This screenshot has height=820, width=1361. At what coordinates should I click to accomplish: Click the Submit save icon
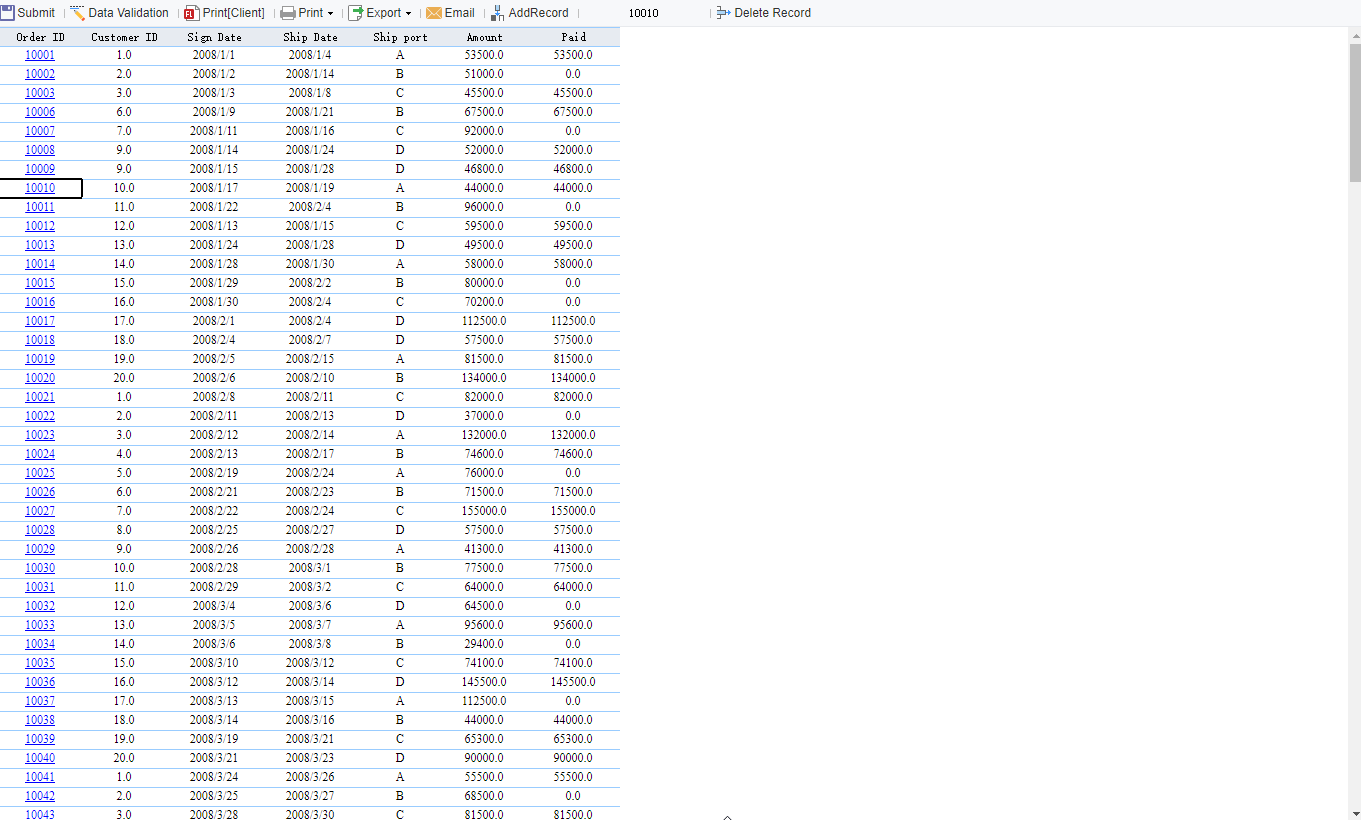coord(9,12)
